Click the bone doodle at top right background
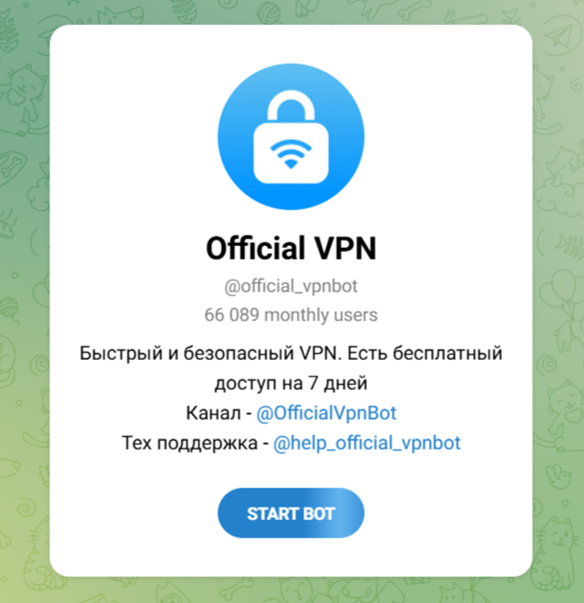 410,12
